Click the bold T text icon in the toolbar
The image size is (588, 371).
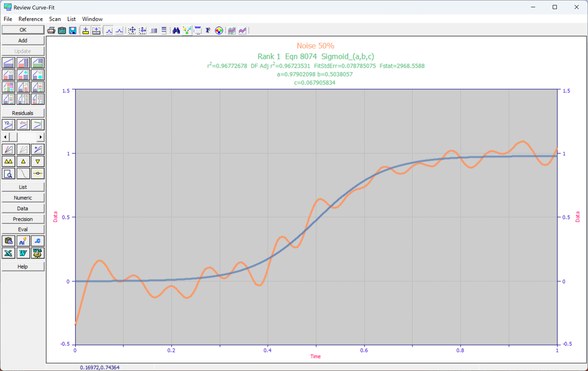point(208,30)
